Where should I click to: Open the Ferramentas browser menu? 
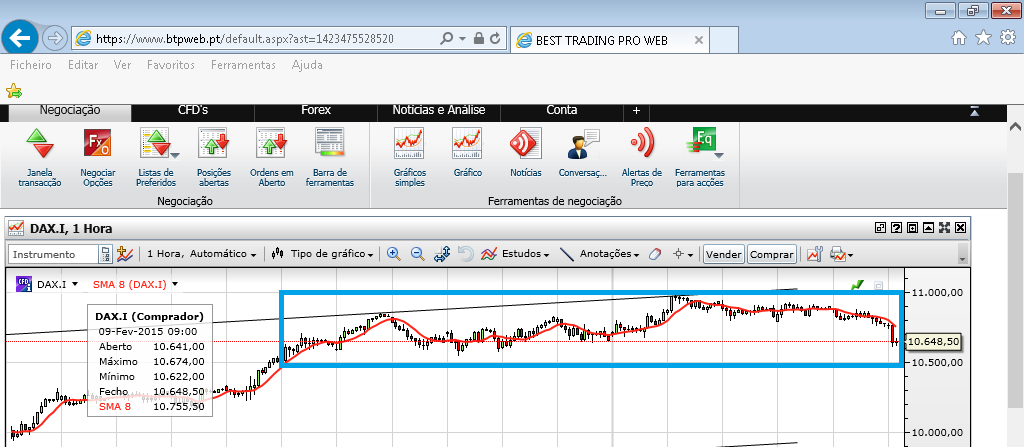click(x=243, y=65)
